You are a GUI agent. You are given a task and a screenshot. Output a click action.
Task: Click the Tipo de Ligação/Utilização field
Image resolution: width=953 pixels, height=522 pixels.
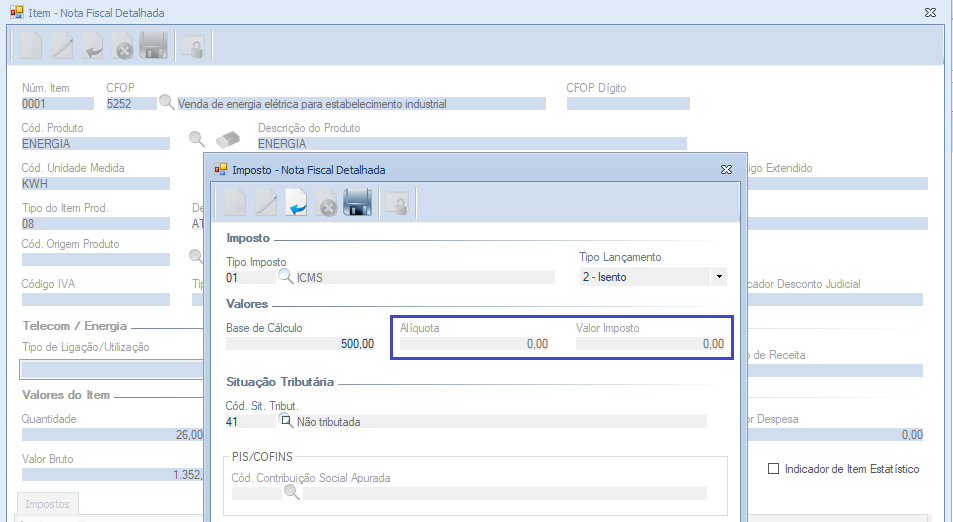point(110,369)
